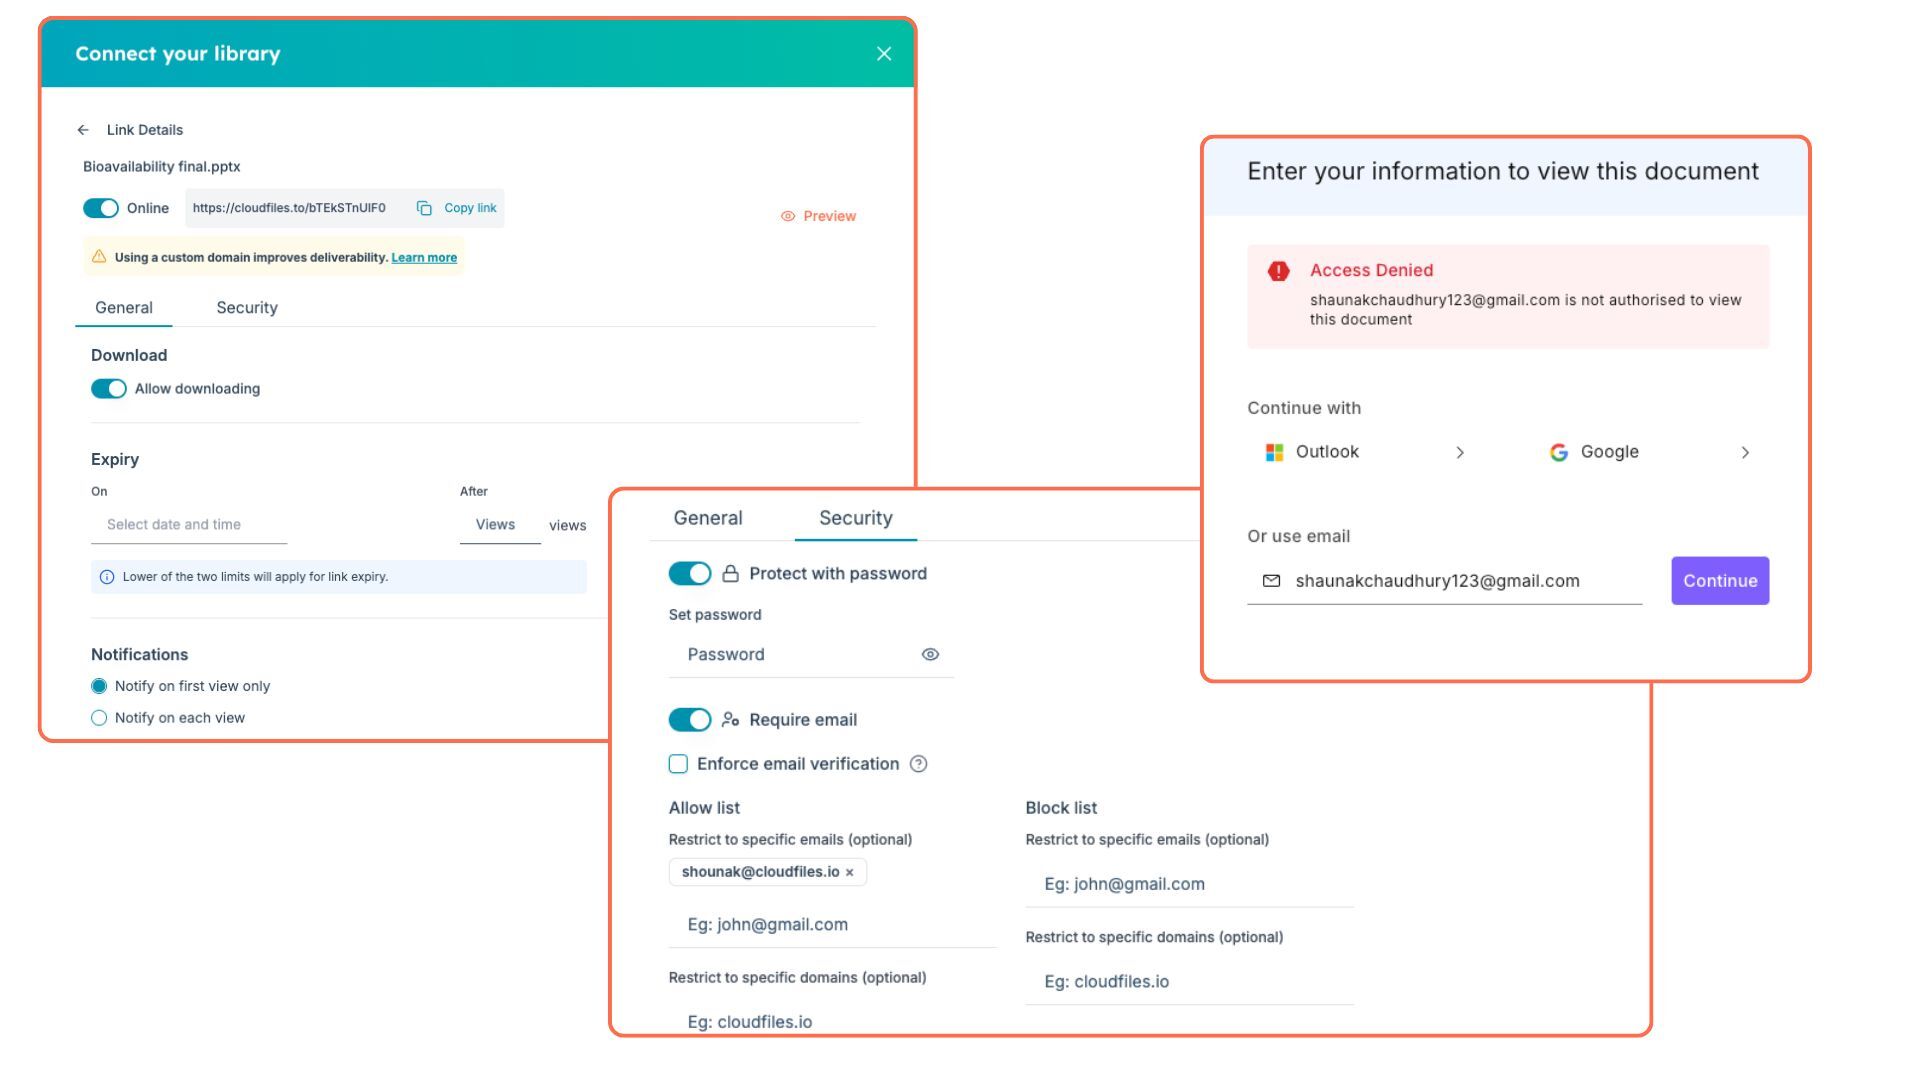Continue with Google
The width and height of the screenshot is (1920, 1080).
coord(1651,453)
